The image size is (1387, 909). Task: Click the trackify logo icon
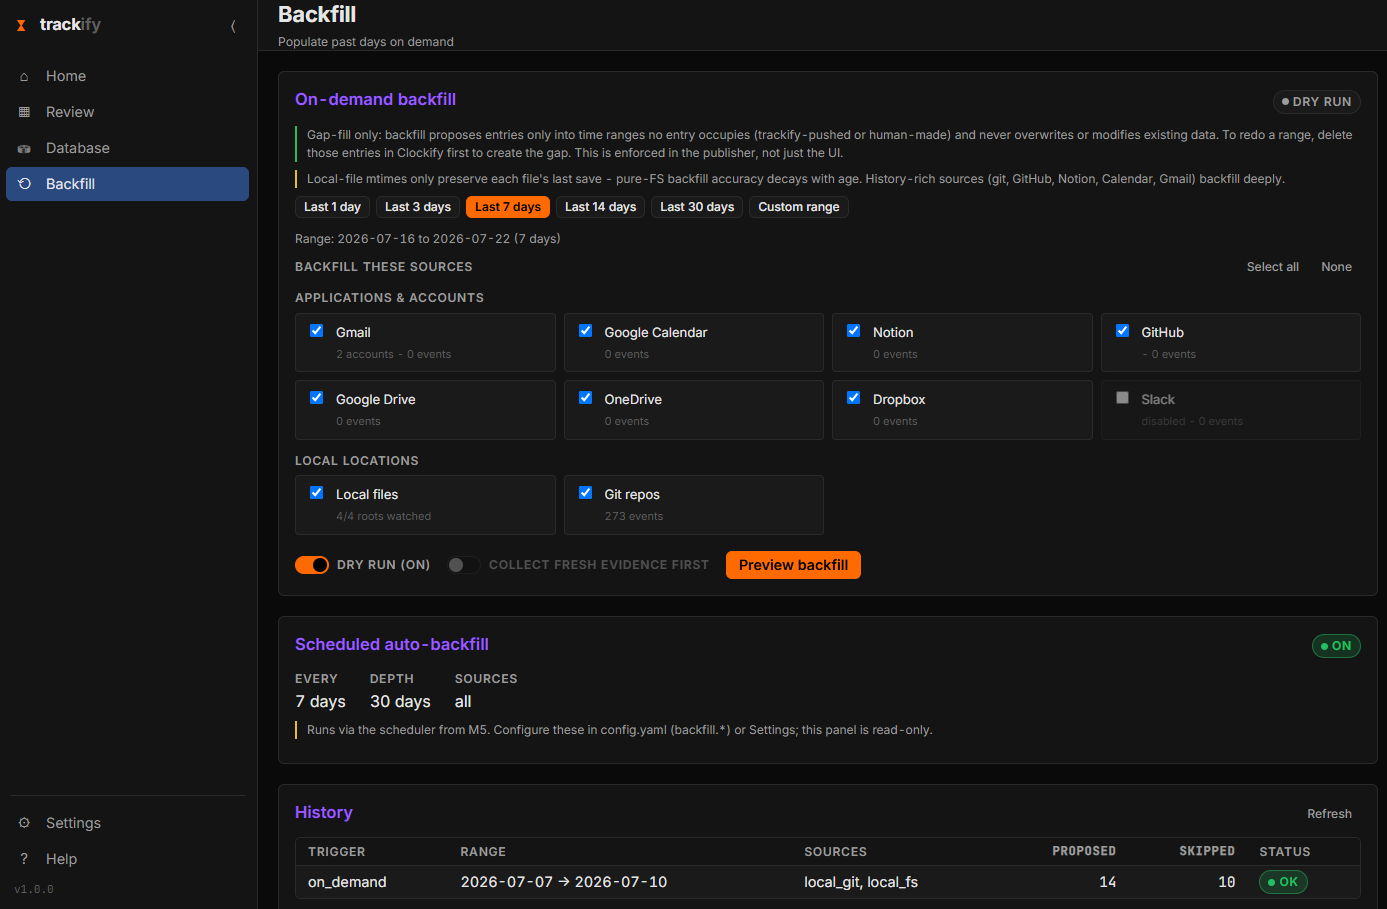point(21,25)
